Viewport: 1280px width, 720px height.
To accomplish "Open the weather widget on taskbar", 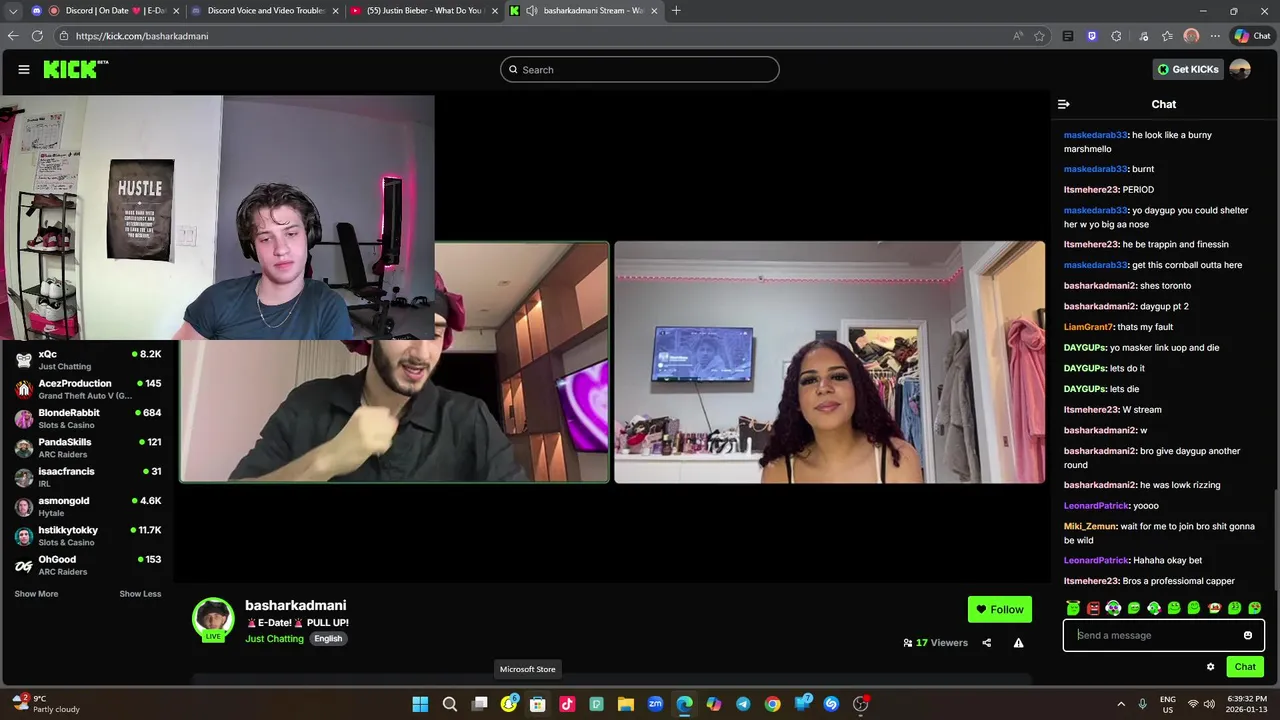I will coord(46,704).
